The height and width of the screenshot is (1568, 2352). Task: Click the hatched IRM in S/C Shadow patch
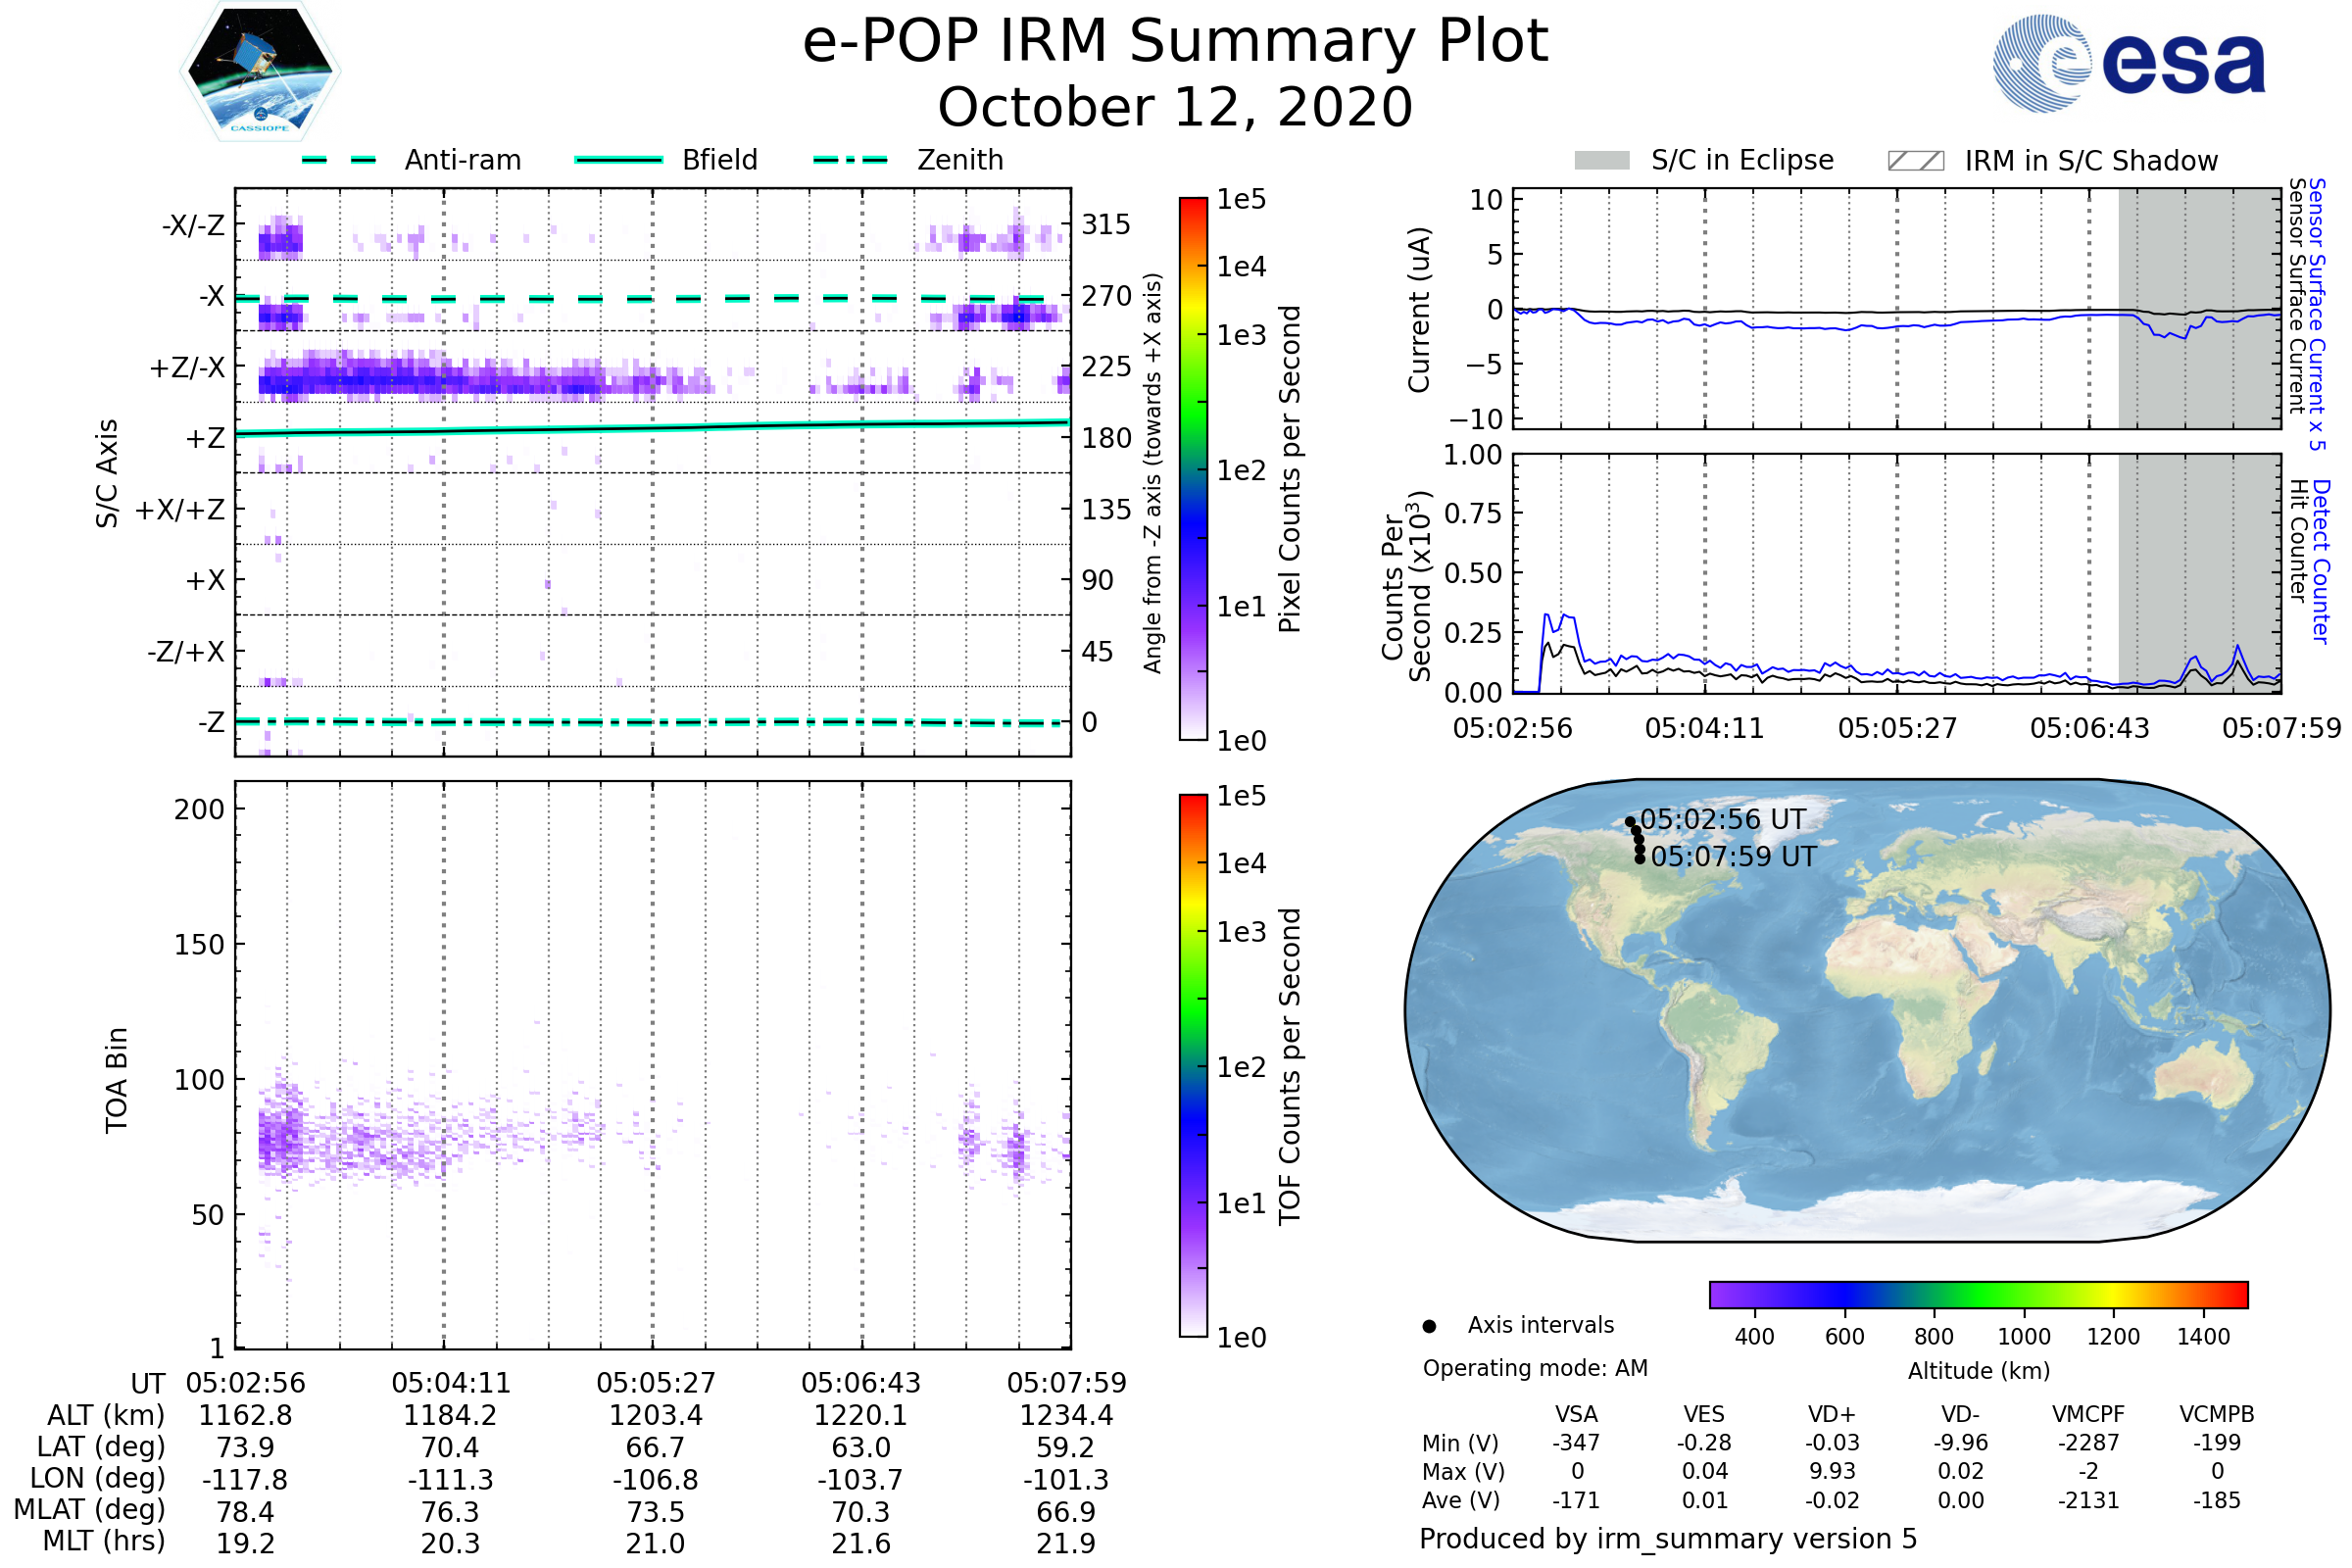(x=1915, y=161)
